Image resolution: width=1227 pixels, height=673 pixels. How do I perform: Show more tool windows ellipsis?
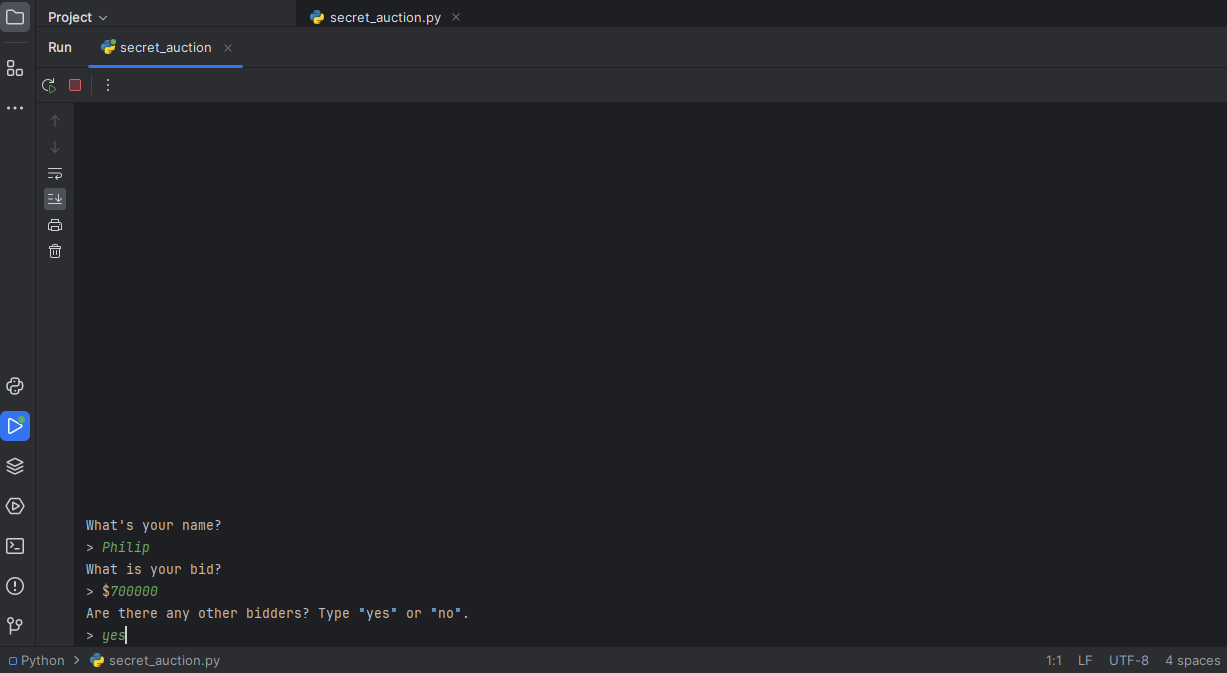(15, 108)
